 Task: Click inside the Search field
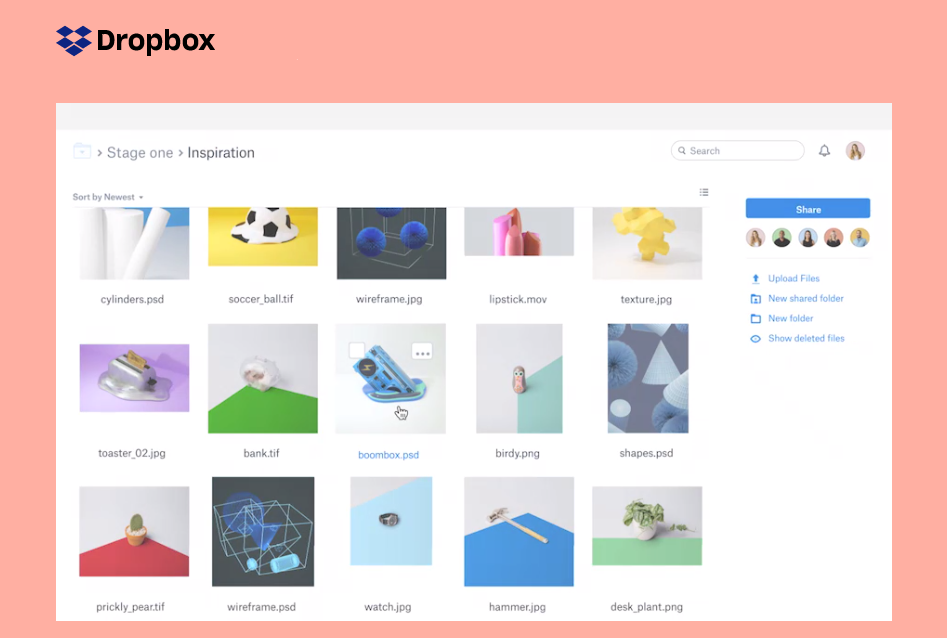click(740, 151)
